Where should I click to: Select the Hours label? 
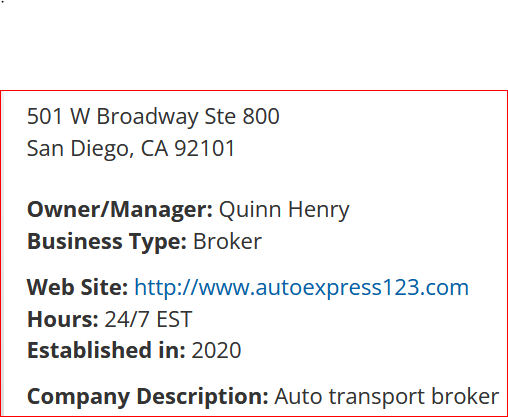point(63,319)
